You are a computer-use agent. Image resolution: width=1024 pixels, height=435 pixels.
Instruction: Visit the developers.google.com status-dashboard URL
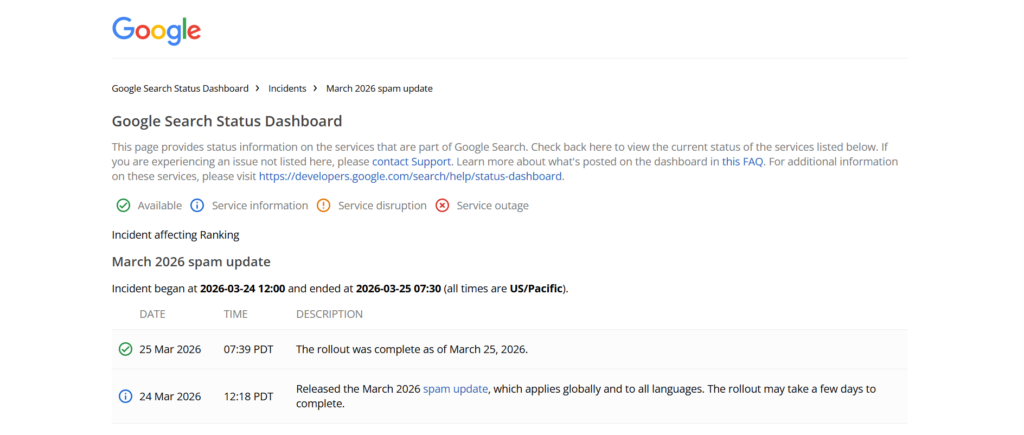point(411,176)
